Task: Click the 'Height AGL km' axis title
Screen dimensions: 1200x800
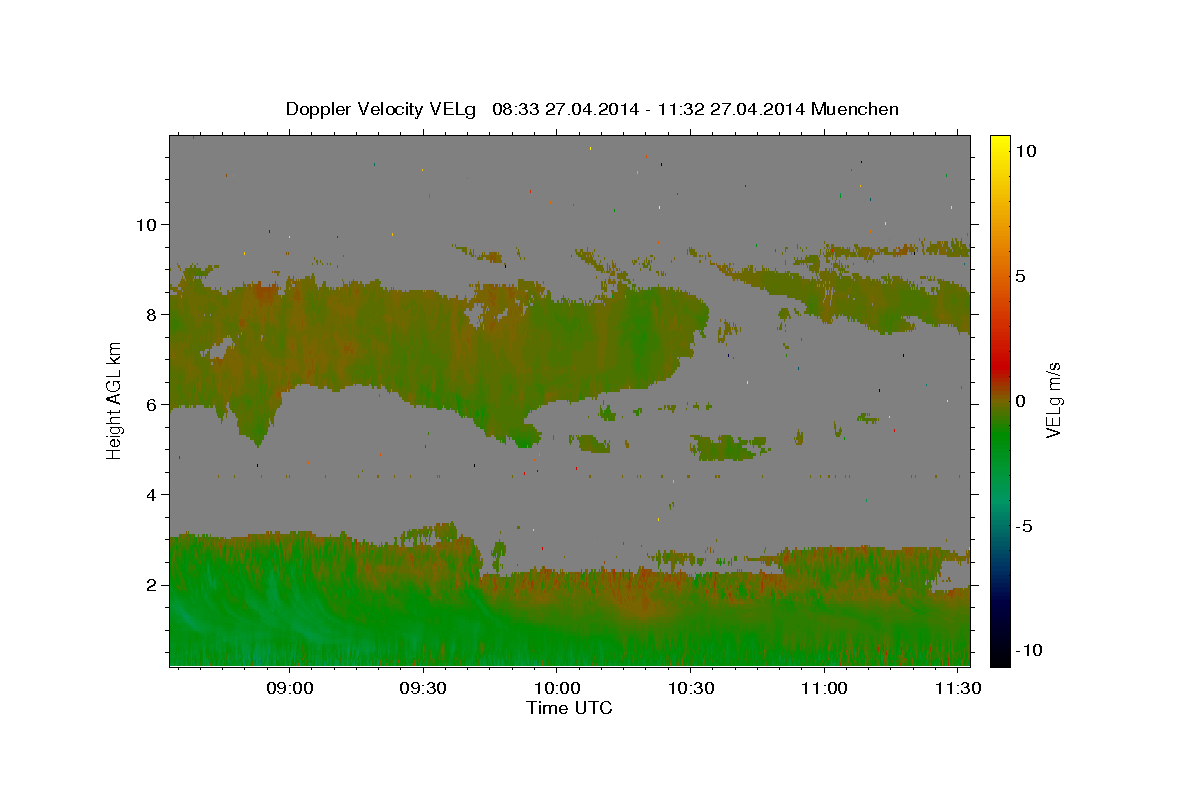Action: [114, 400]
